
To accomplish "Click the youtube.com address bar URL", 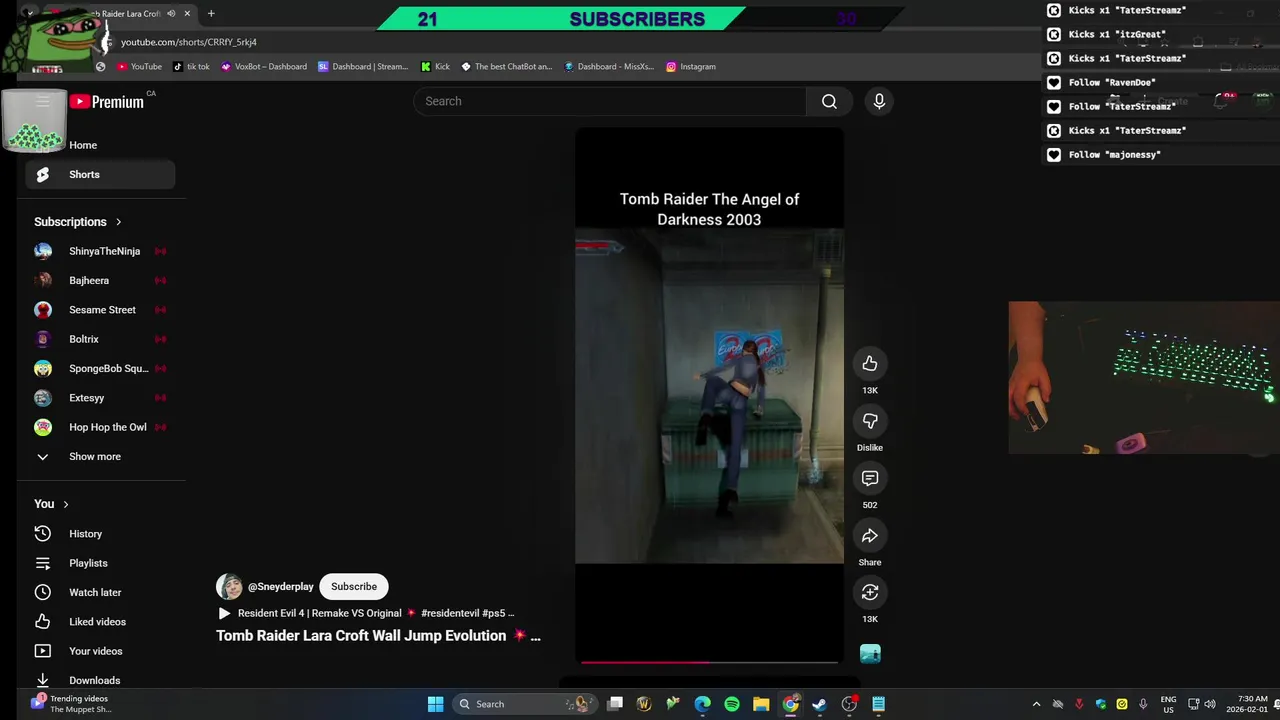I will coord(189,42).
